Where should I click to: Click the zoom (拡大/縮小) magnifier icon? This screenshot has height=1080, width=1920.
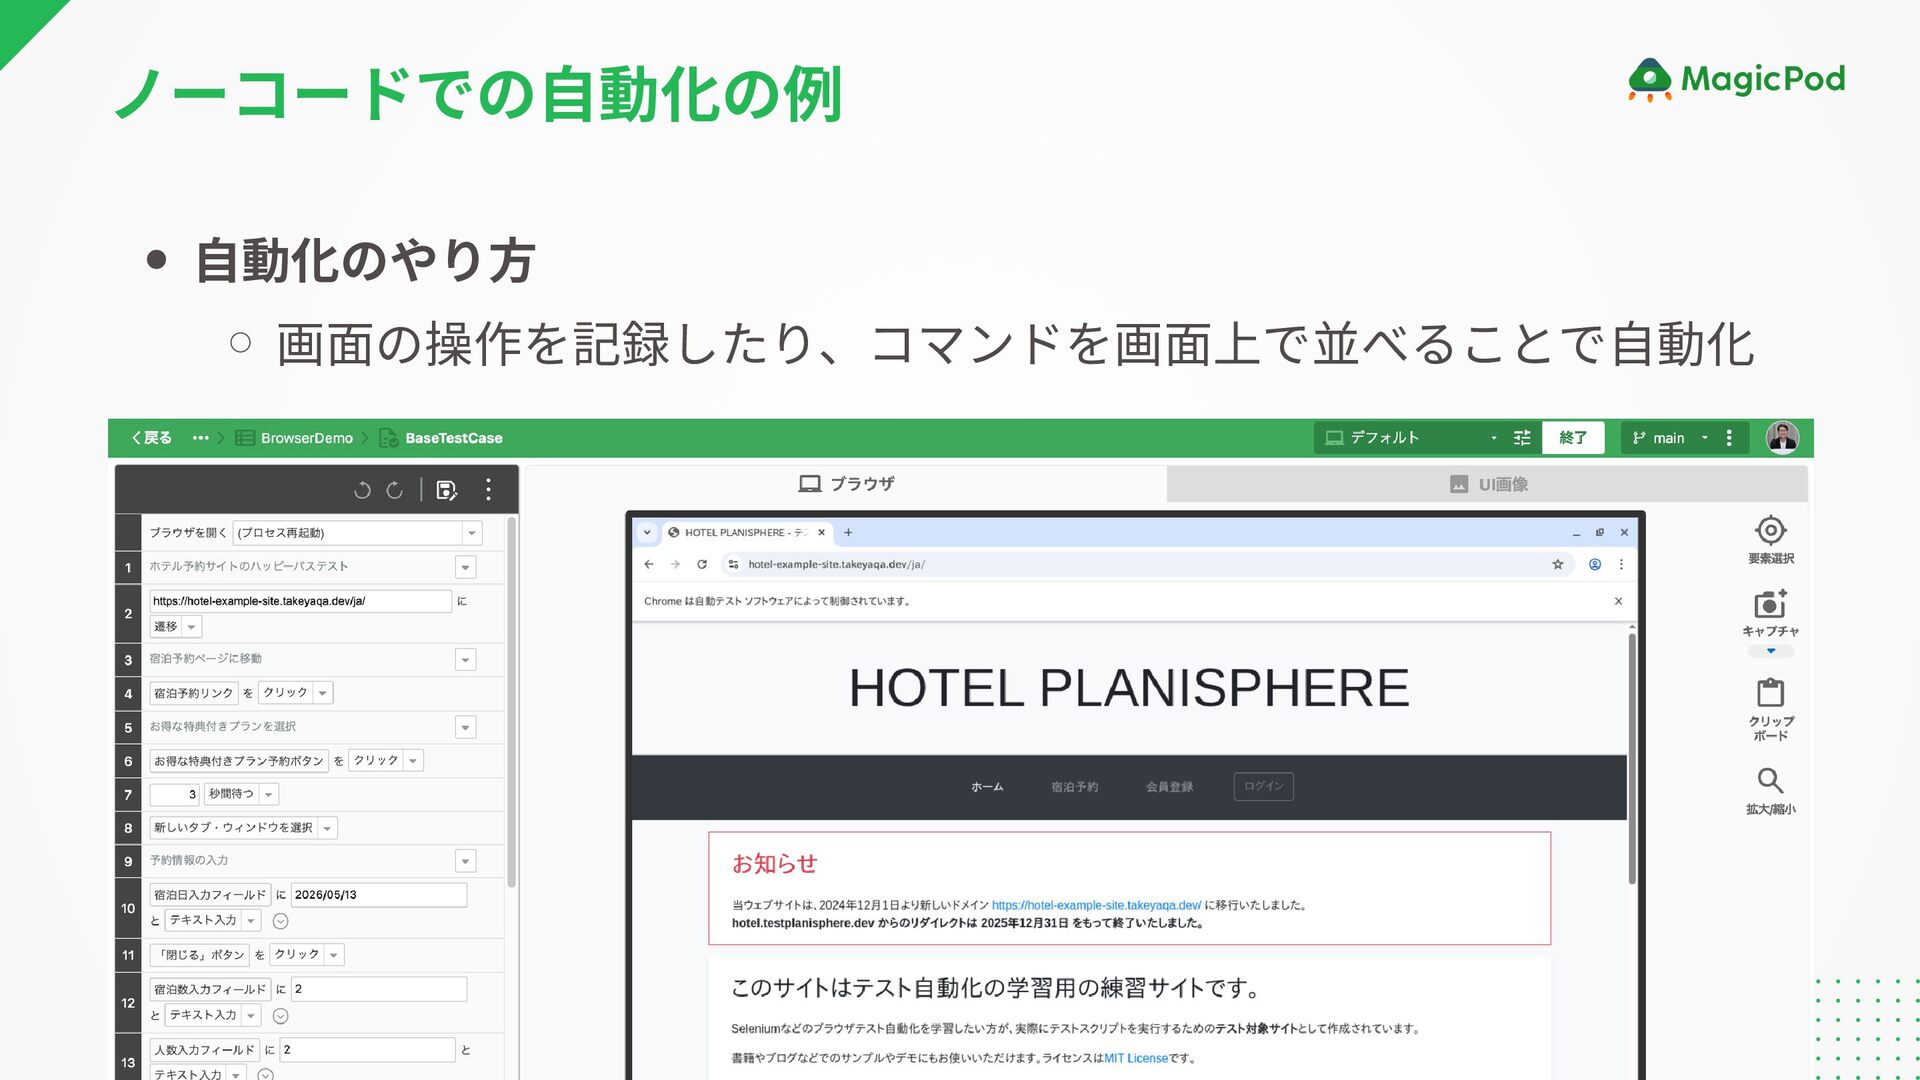1770,780
